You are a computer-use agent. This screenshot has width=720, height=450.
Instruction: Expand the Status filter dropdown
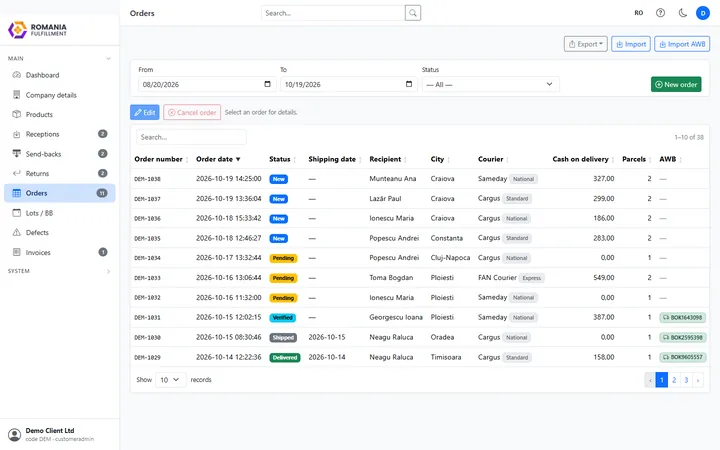pos(490,84)
